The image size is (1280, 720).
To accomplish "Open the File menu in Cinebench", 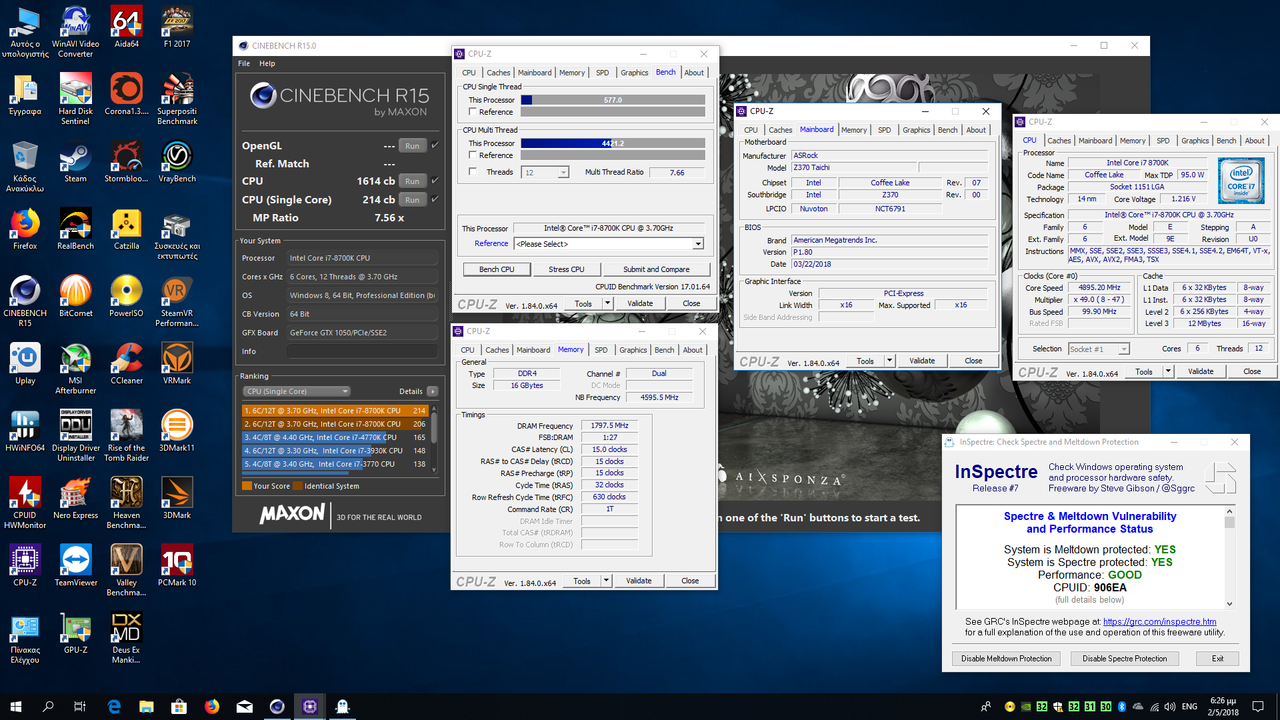I will 244,63.
